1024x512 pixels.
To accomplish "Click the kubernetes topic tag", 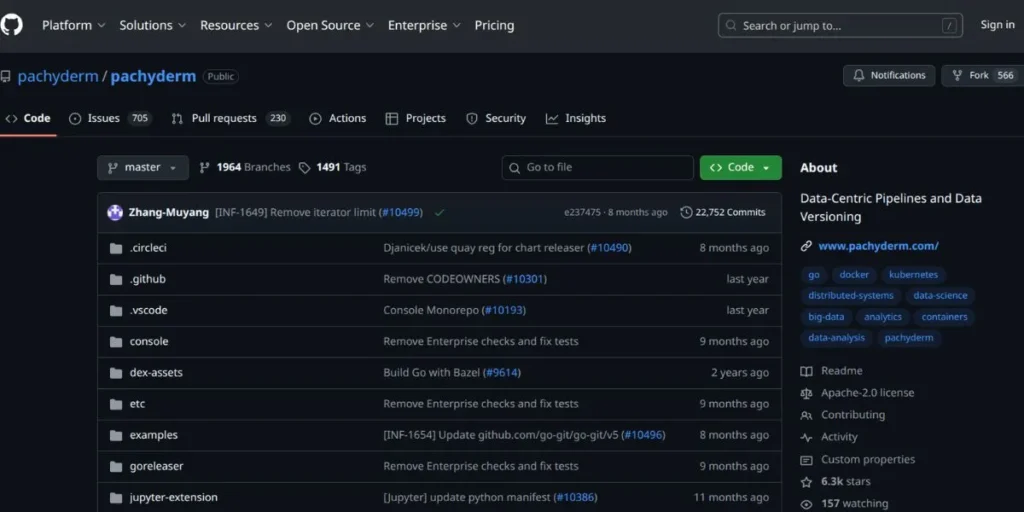I will pyautogui.click(x=915, y=275).
